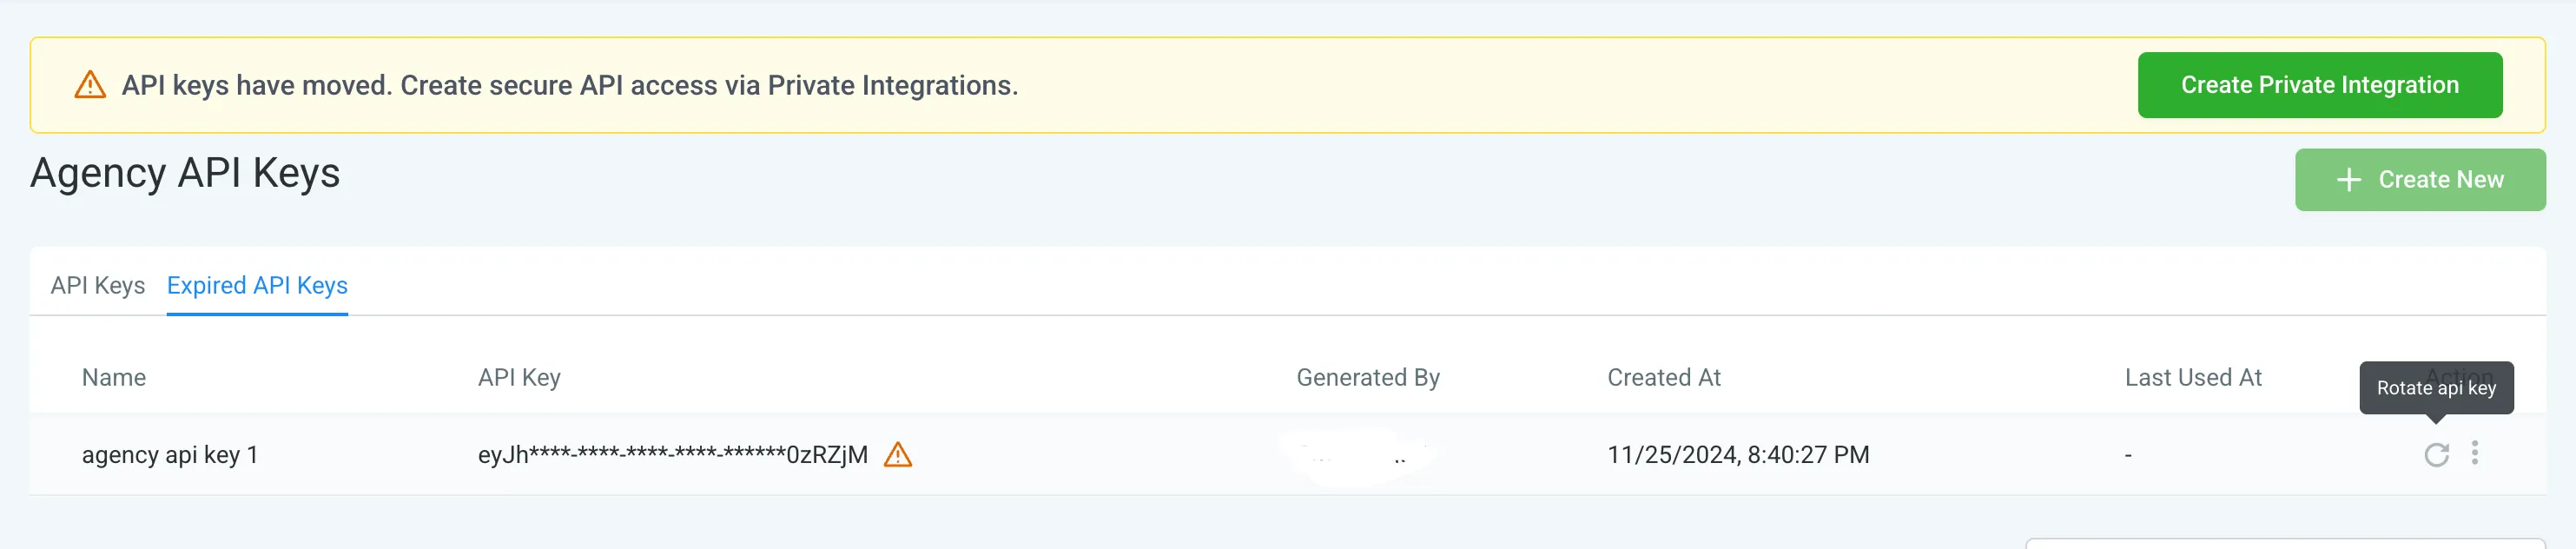Click the warning triangle beside the masked key

pyautogui.click(x=899, y=456)
